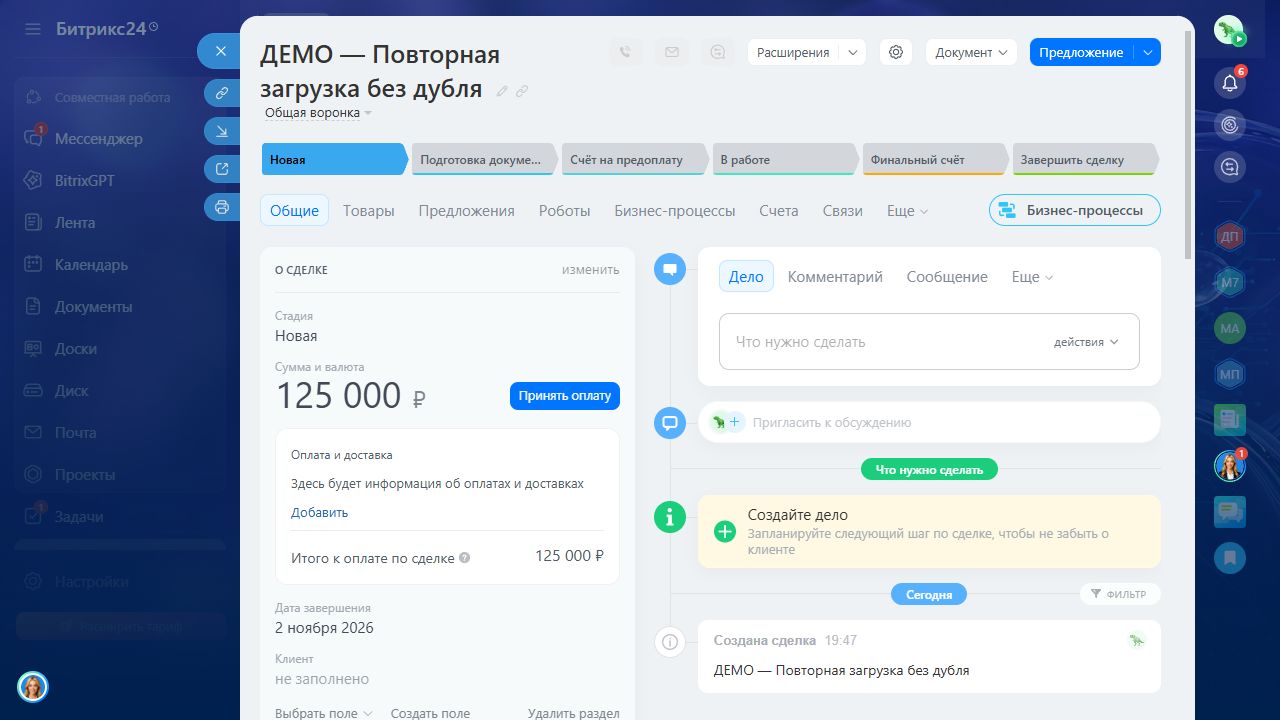Screen dimensions: 1280x720
Task: Expand the arrow next to Предложение button
Action: pos(1148,52)
